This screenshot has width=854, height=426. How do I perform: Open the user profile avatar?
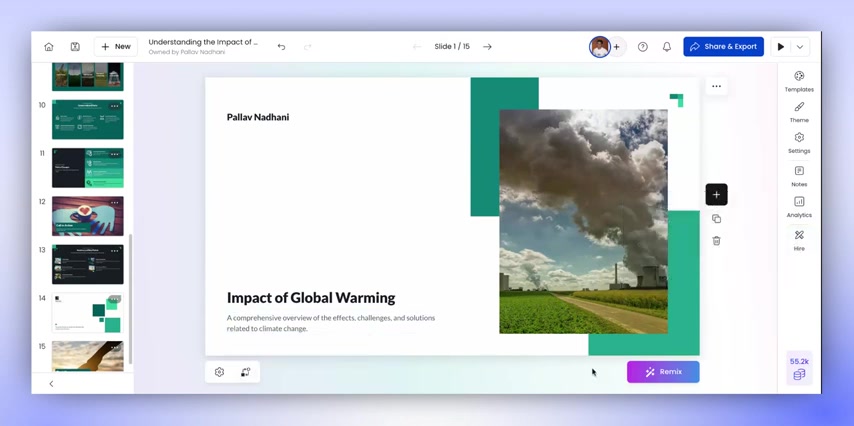click(599, 47)
